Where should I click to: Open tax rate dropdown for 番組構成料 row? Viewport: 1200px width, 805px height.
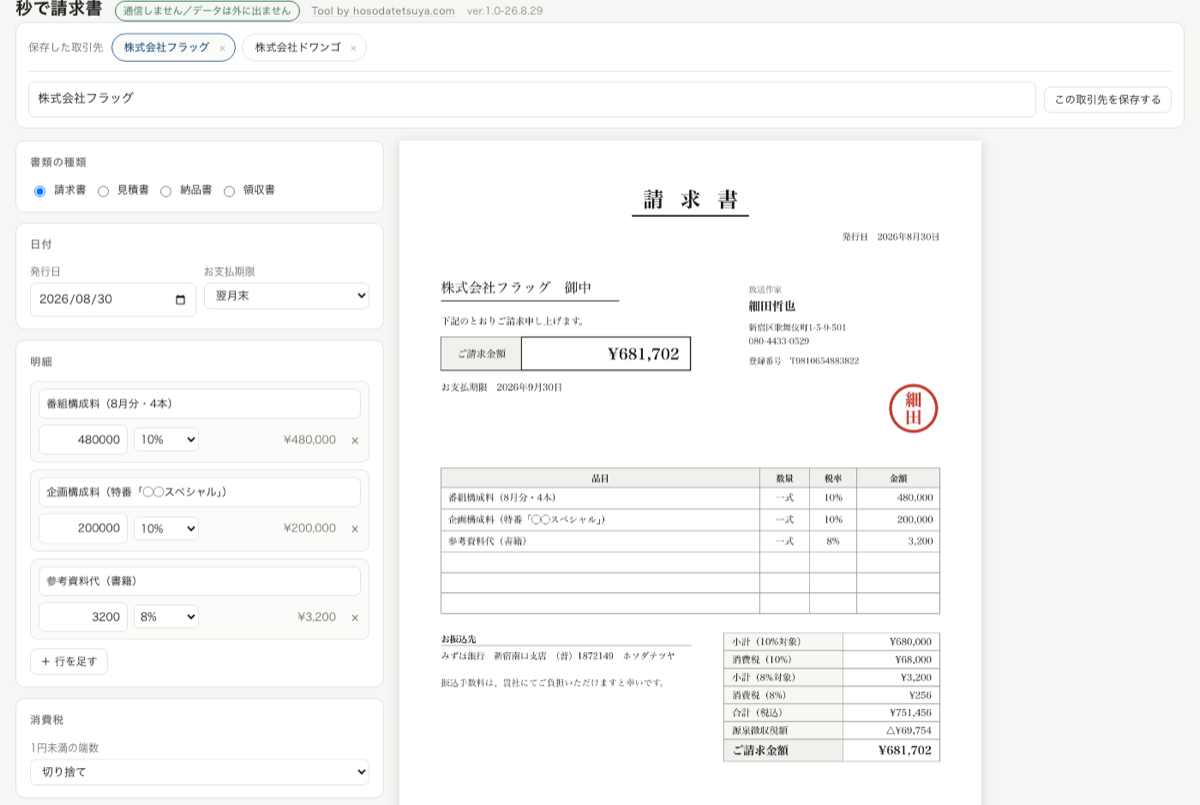point(166,440)
